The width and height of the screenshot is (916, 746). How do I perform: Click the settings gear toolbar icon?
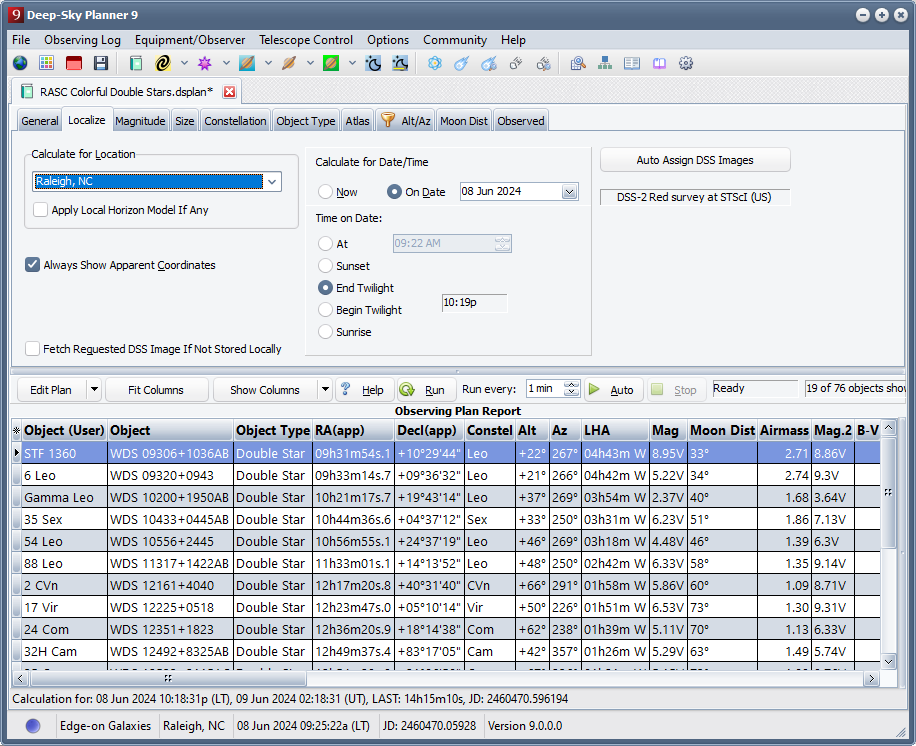click(x=686, y=63)
